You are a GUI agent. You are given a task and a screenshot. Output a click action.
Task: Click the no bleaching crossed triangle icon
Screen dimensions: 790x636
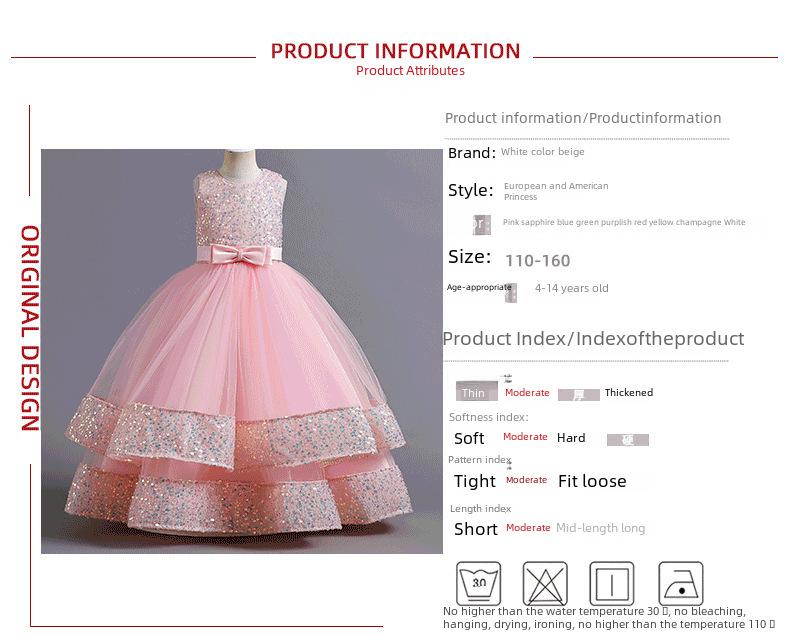(545, 583)
